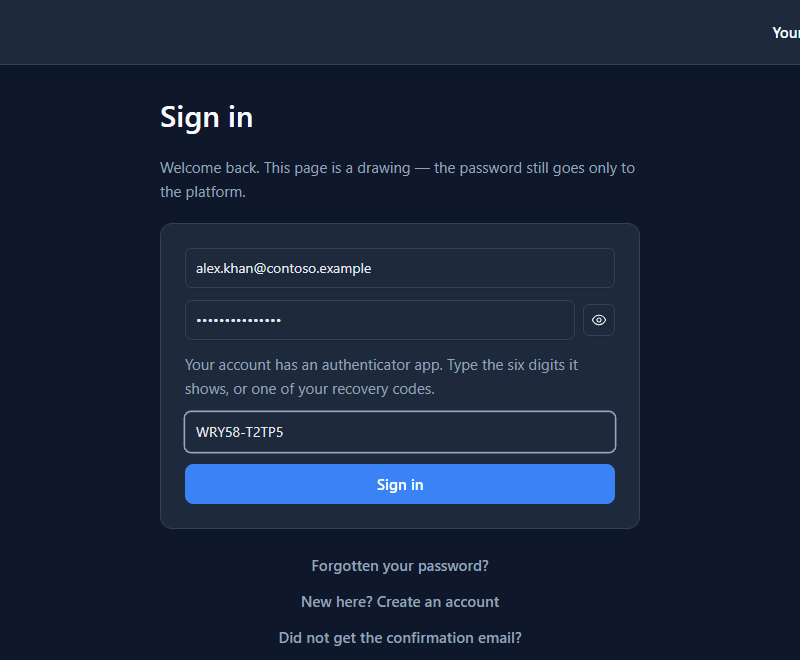Click the WRY58-T2TP5 code text
Image resolution: width=800 pixels, height=660 pixels.
(239, 432)
